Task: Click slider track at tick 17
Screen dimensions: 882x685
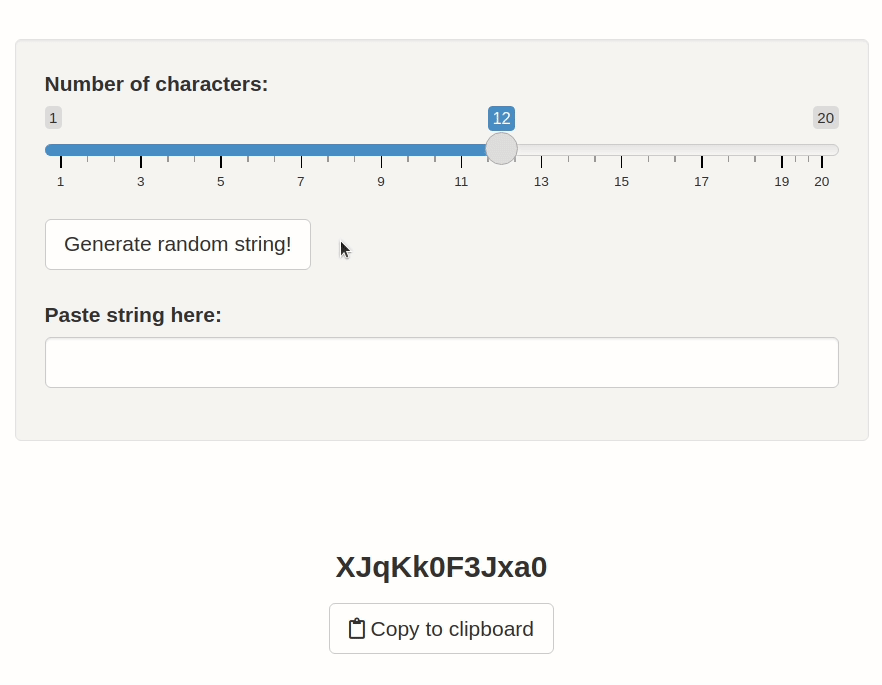Action: pos(702,150)
